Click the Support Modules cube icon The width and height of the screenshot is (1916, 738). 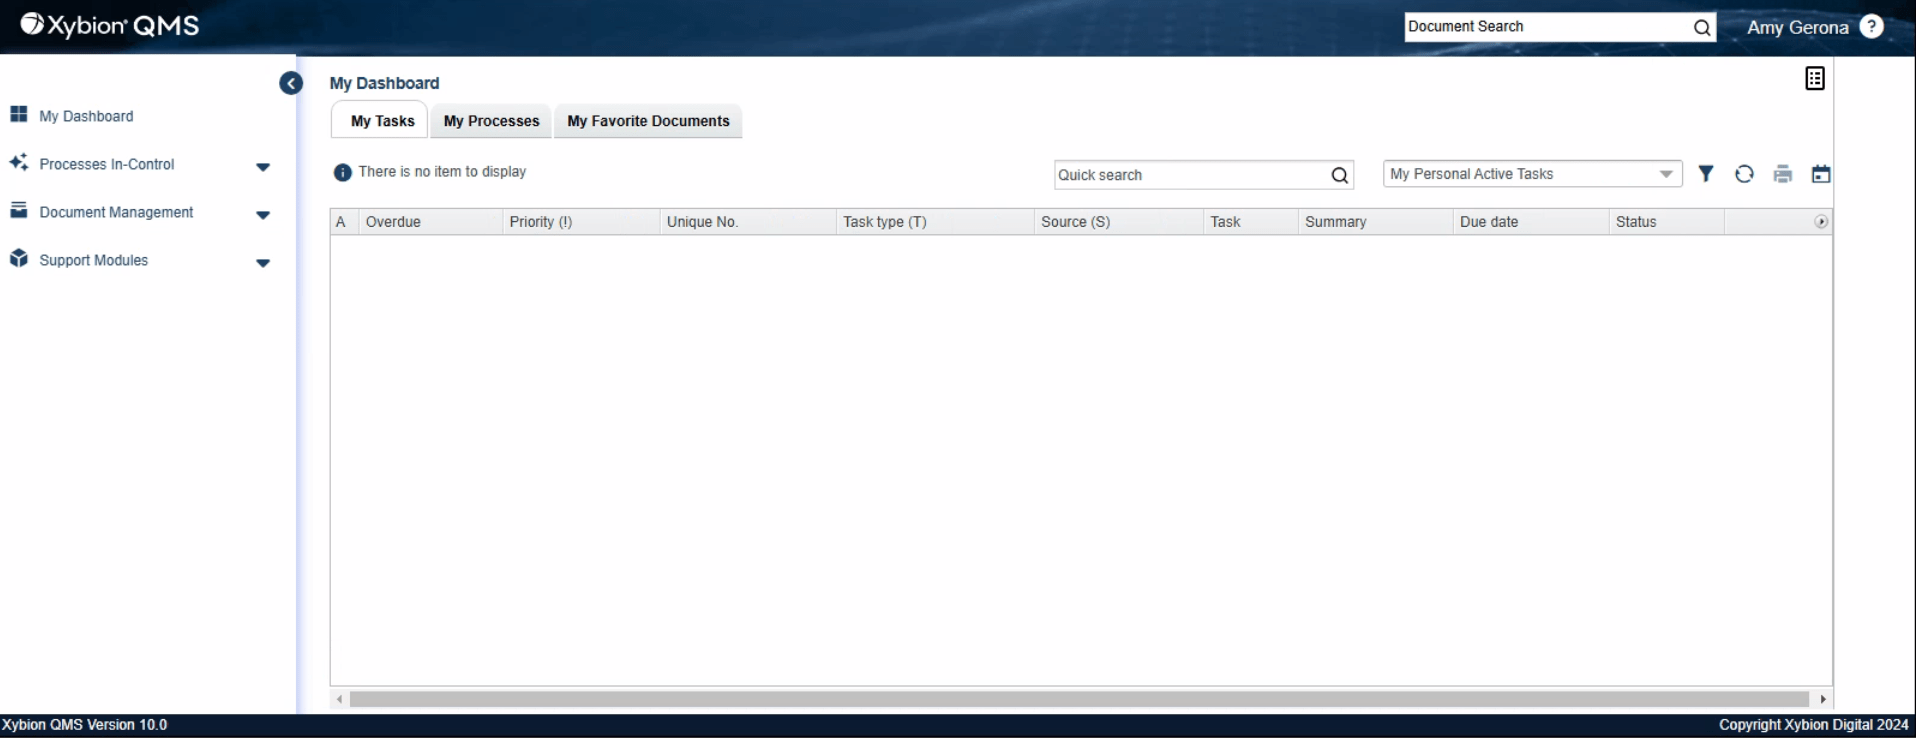(19, 258)
